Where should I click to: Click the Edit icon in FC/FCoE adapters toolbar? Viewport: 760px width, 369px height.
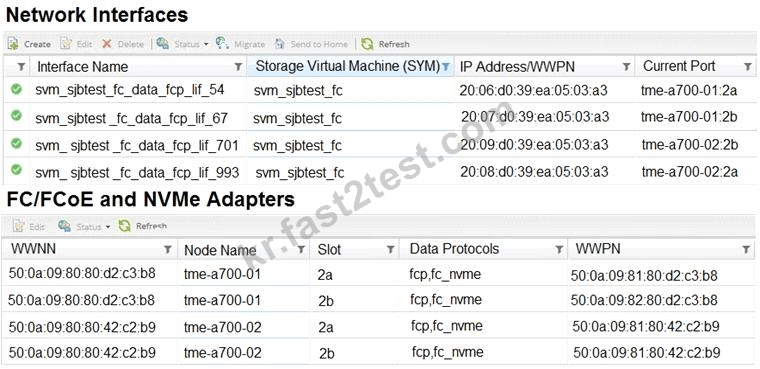(x=19, y=226)
